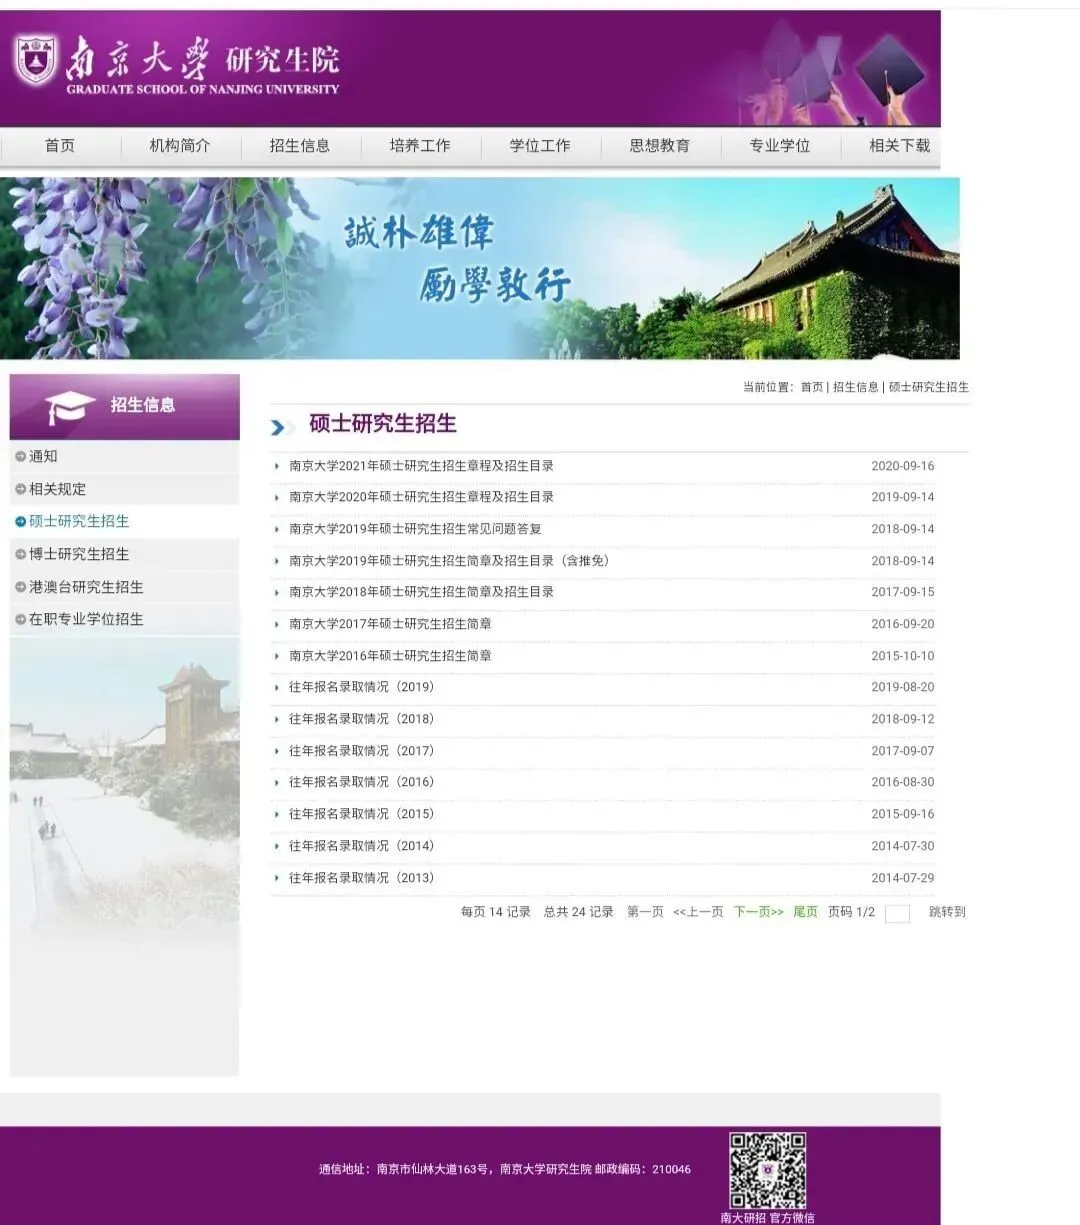Open the 思想教育 navigation menu
The image size is (1080, 1225).
[660, 146]
